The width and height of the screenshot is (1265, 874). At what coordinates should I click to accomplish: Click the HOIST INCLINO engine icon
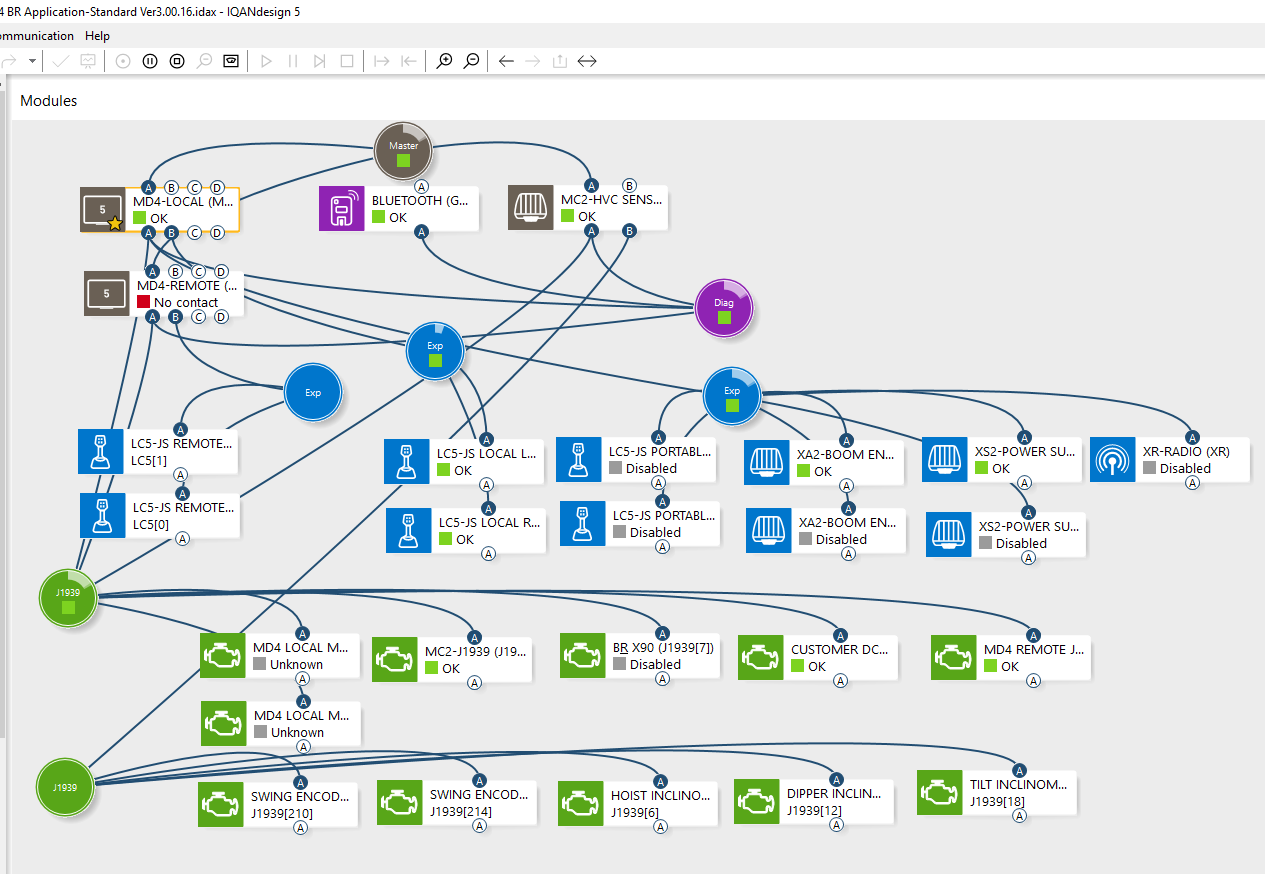pyautogui.click(x=581, y=804)
